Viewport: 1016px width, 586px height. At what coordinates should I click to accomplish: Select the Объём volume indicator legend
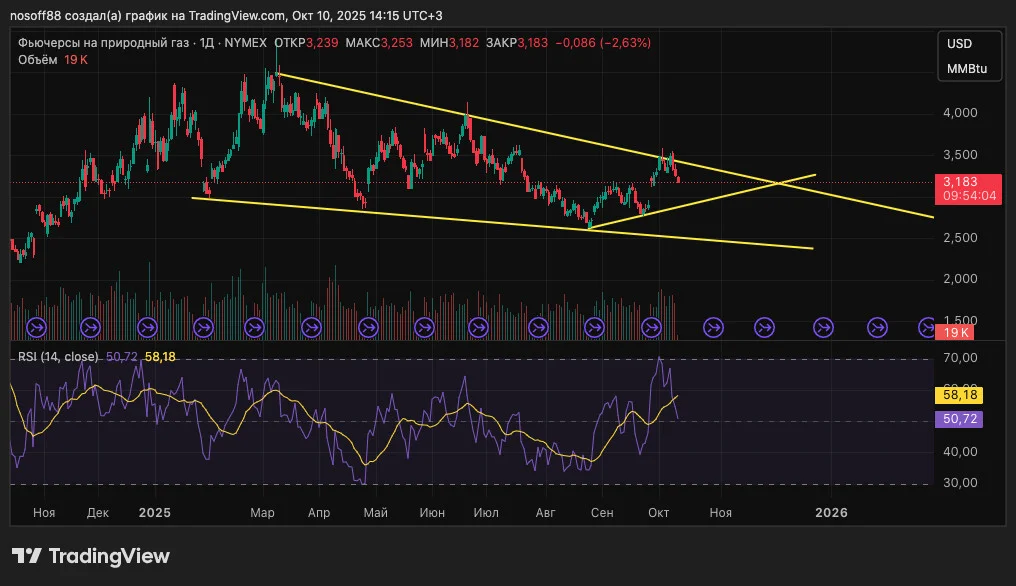(52, 60)
